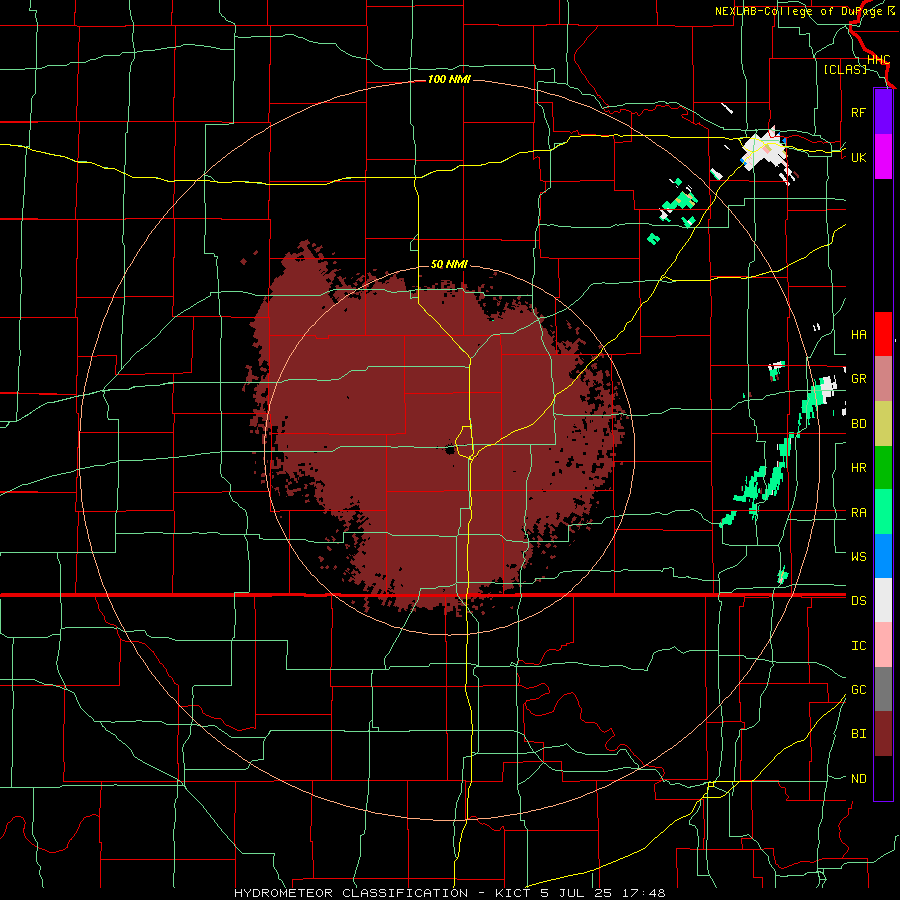Click the UK legend label
Screen dimensions: 900x900
click(858, 157)
